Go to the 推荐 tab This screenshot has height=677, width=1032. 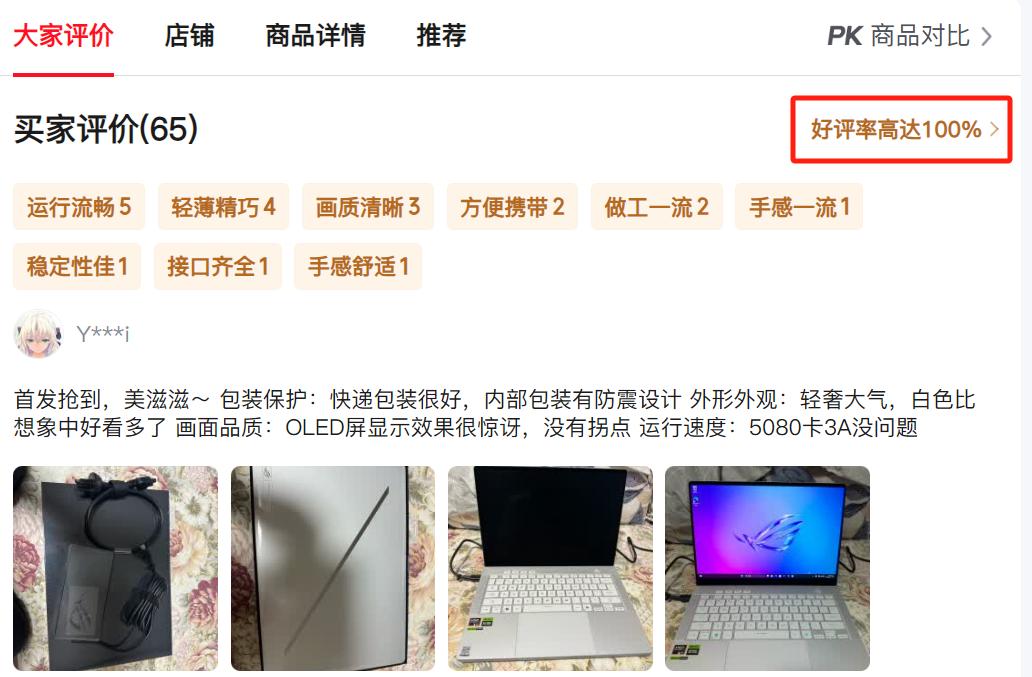441,36
